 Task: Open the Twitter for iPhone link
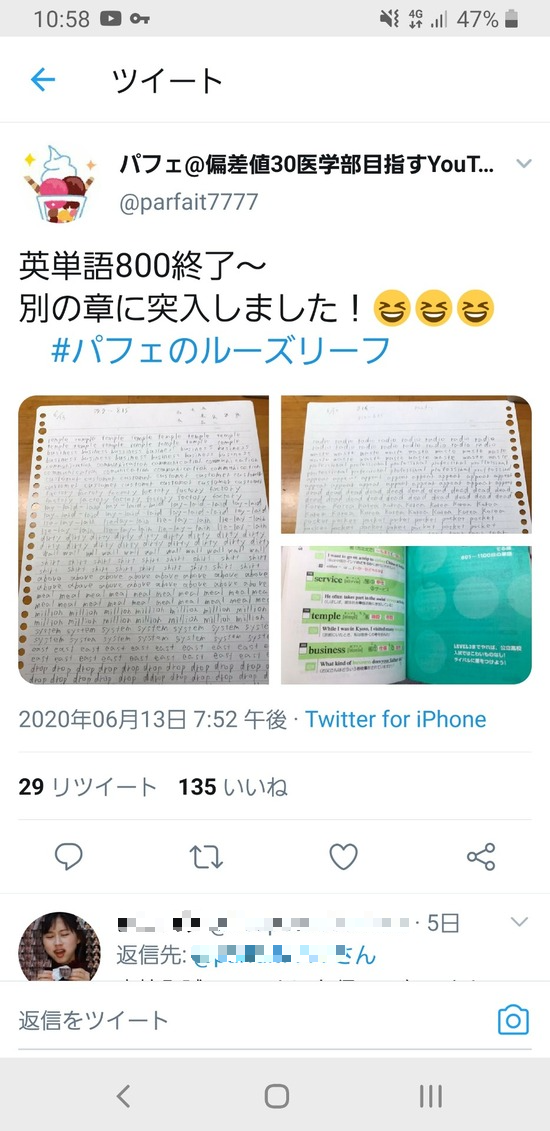[395, 719]
